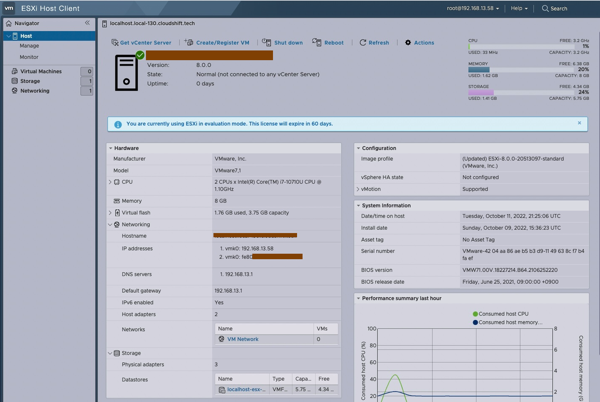The image size is (600, 402).
Task: Click the Reboot button
Action: tap(328, 42)
